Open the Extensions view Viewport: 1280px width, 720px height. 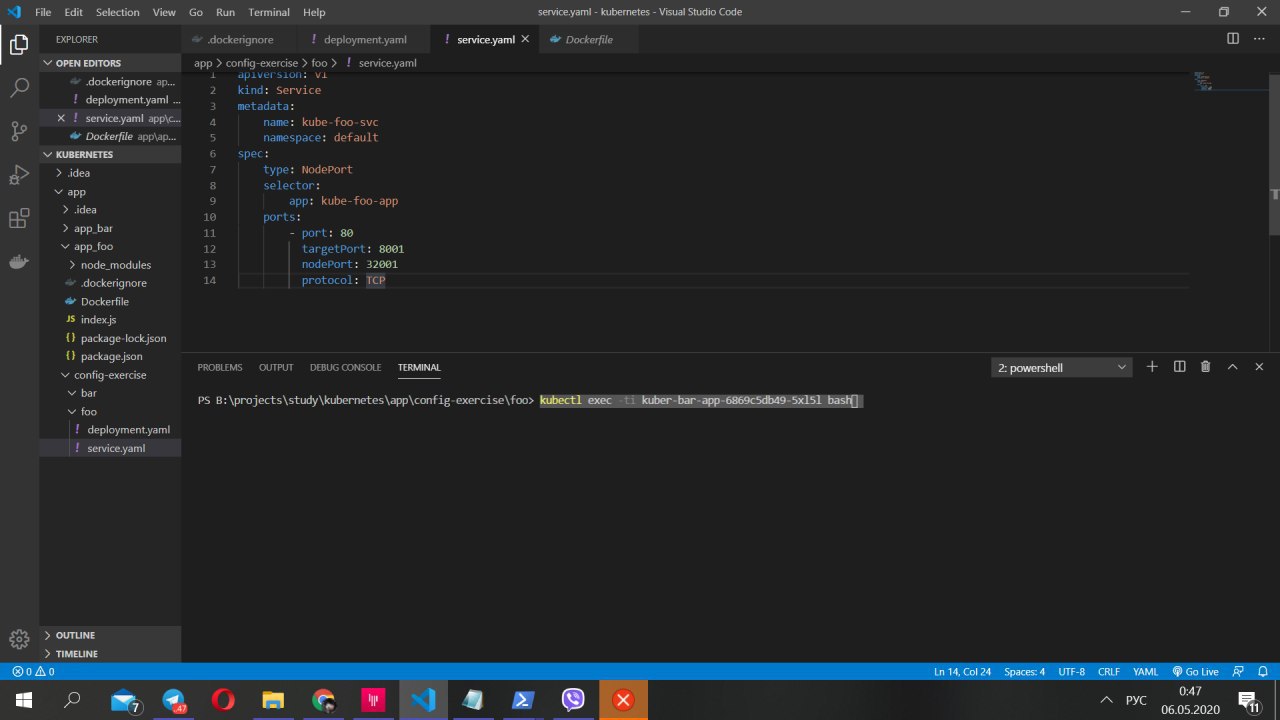[19, 219]
